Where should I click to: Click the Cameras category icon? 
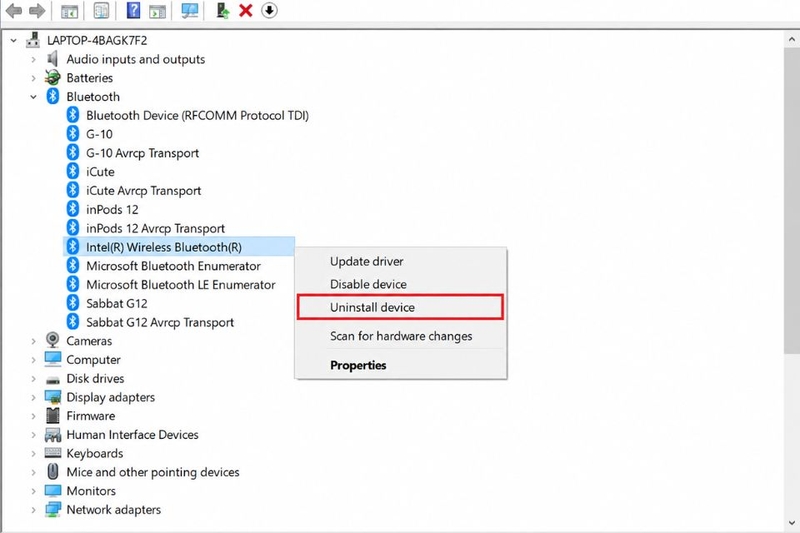tap(52, 340)
